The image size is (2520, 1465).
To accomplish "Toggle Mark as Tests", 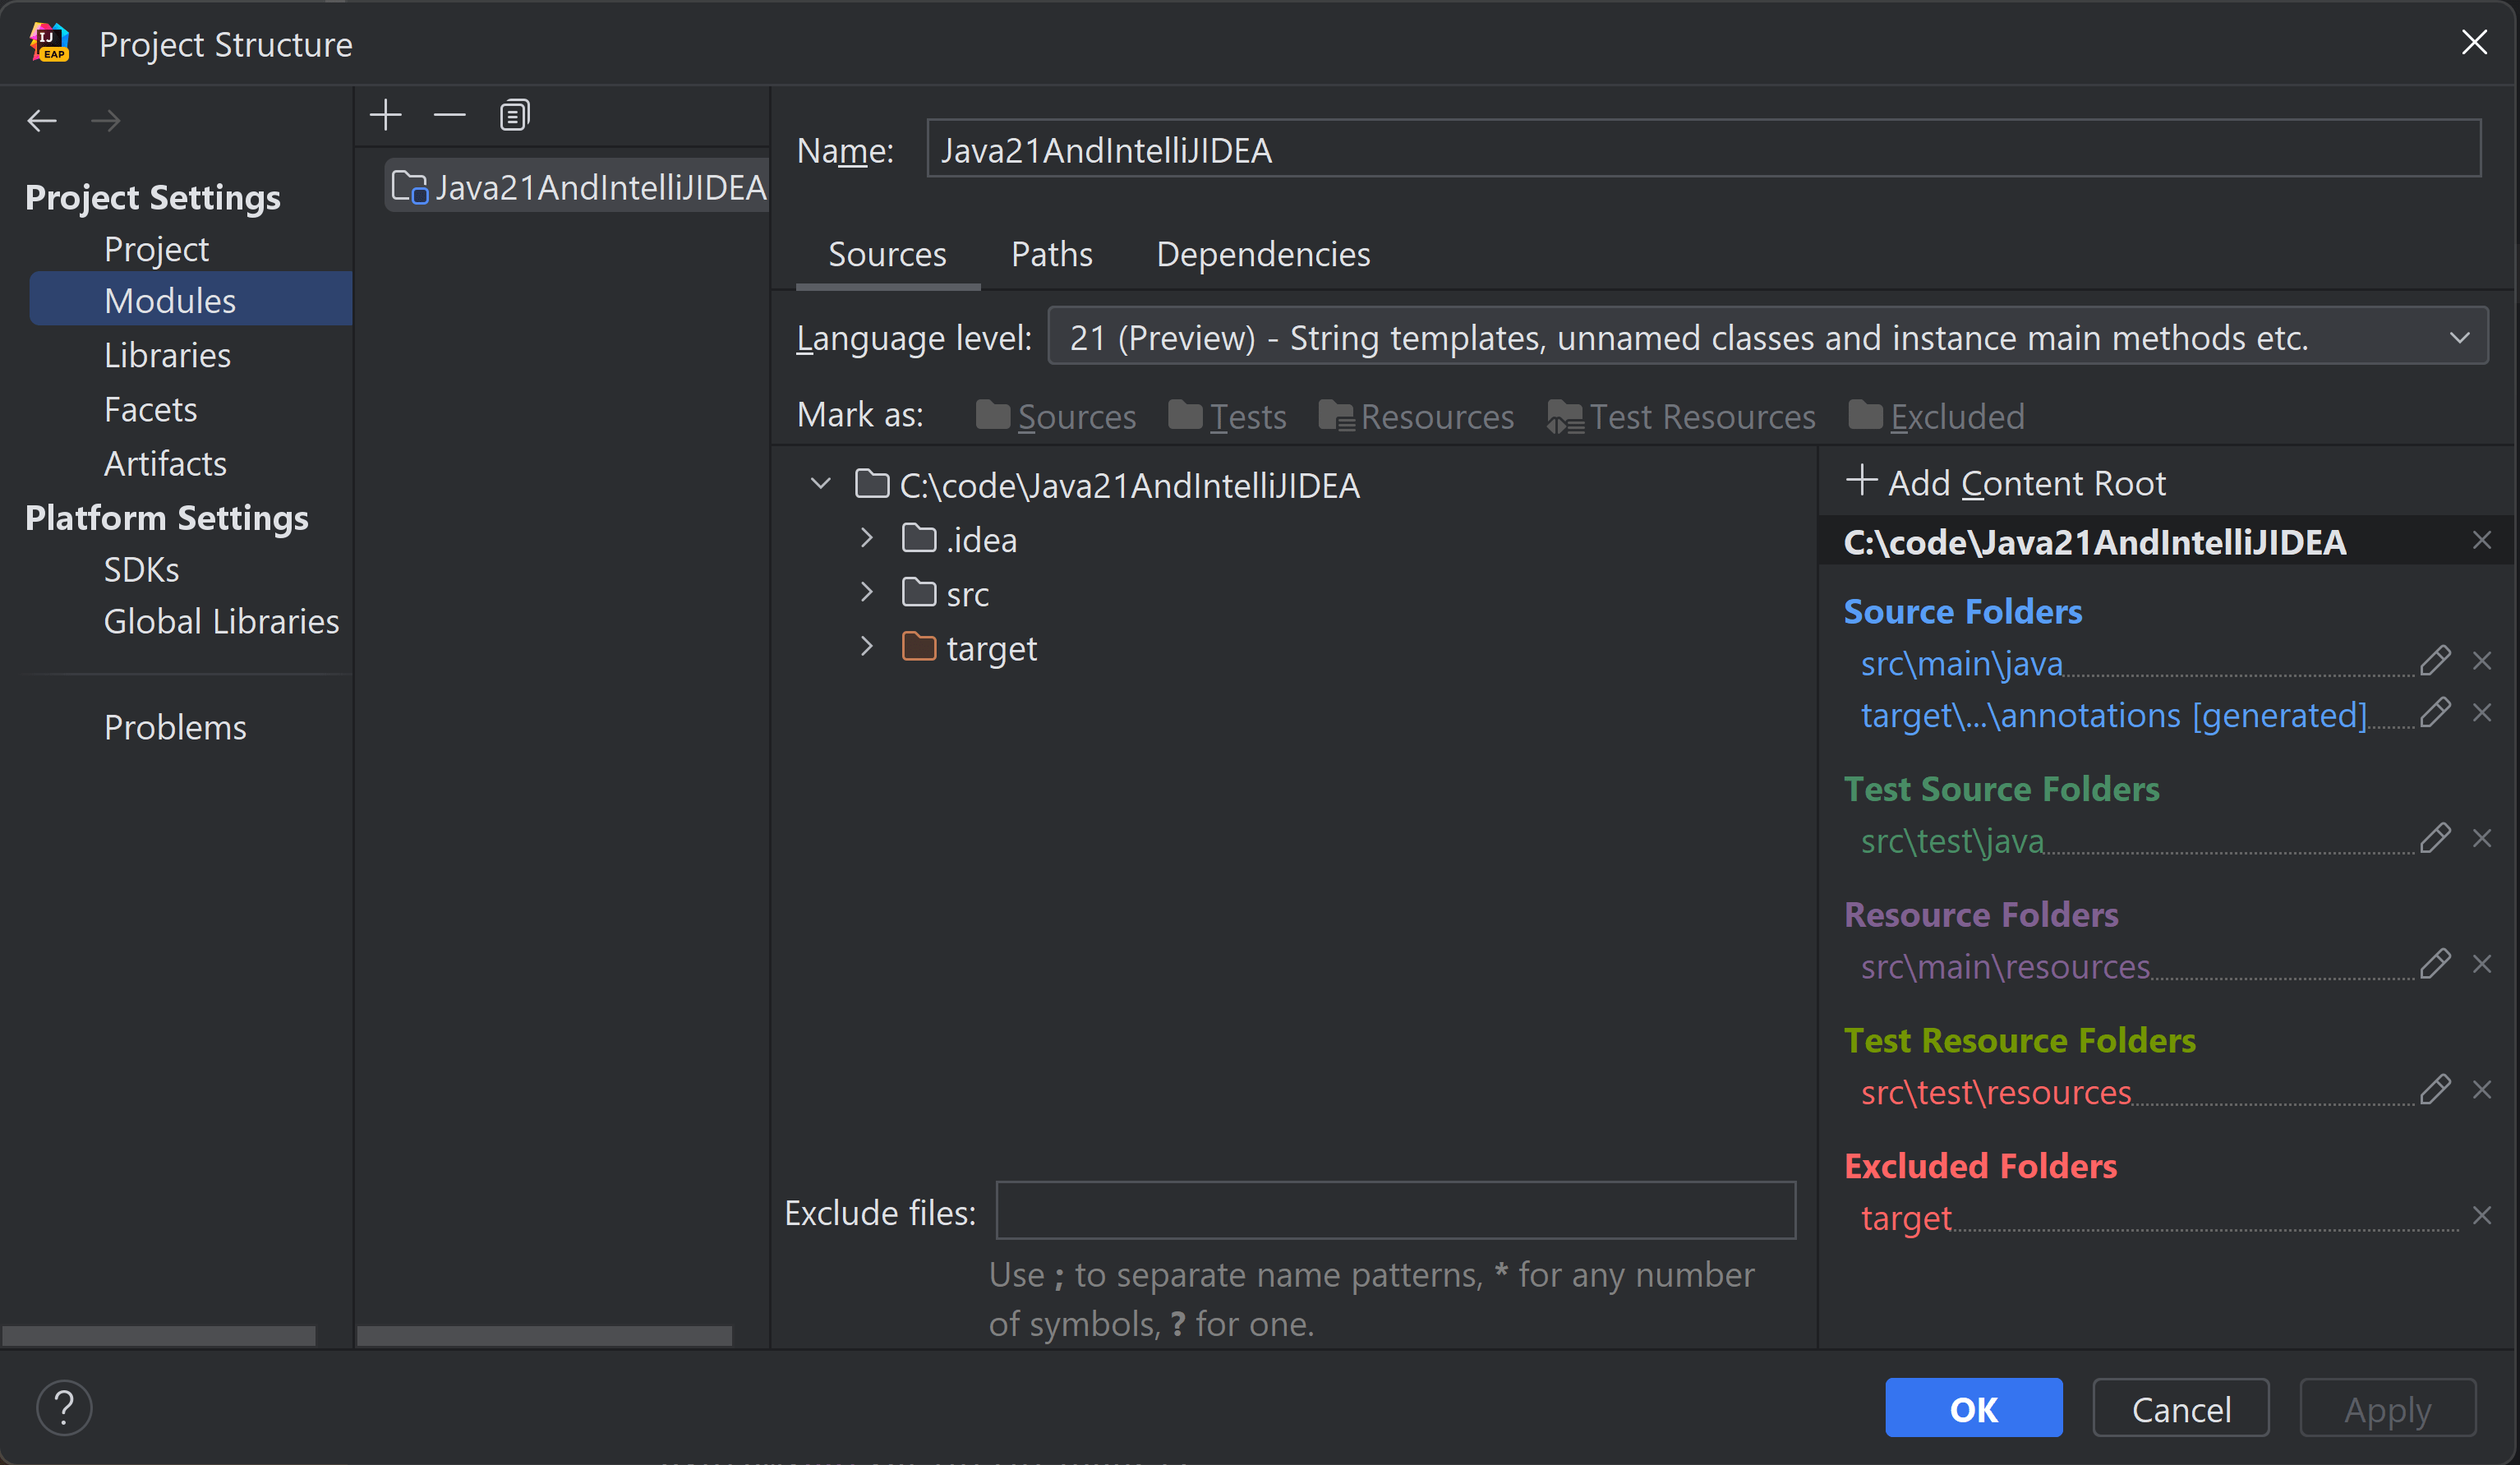I will (1227, 416).
